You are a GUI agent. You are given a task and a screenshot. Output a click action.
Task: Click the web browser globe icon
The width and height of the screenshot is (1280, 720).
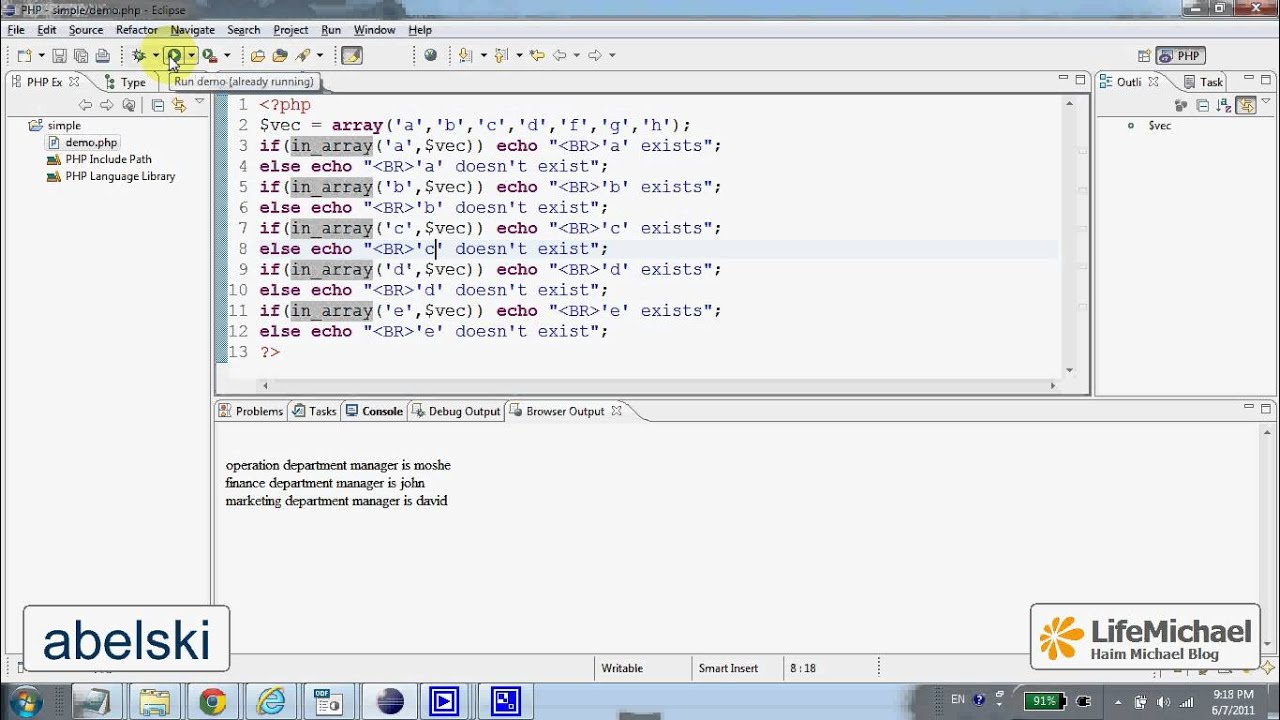[x=430, y=56]
